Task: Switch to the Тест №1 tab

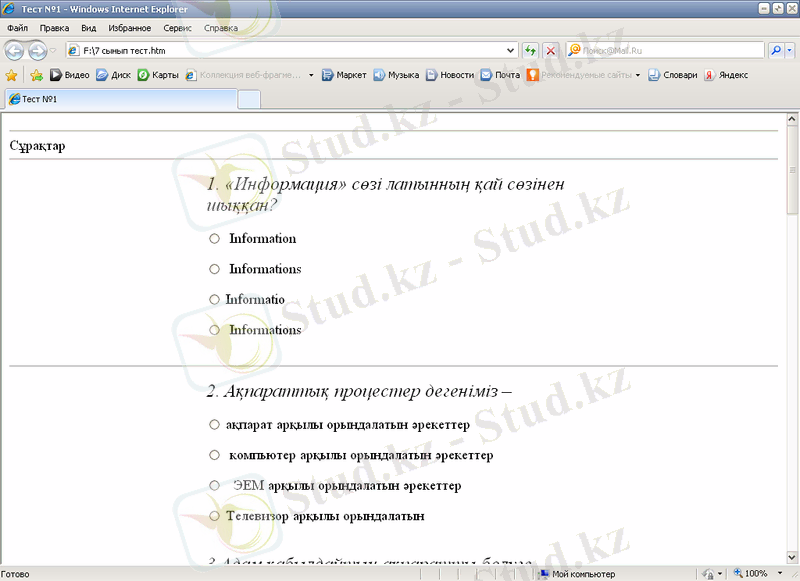Action: (x=60, y=98)
